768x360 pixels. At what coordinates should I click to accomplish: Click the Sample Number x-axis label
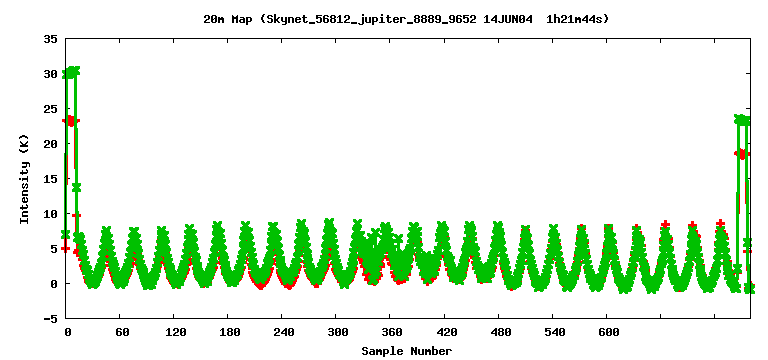click(407, 351)
